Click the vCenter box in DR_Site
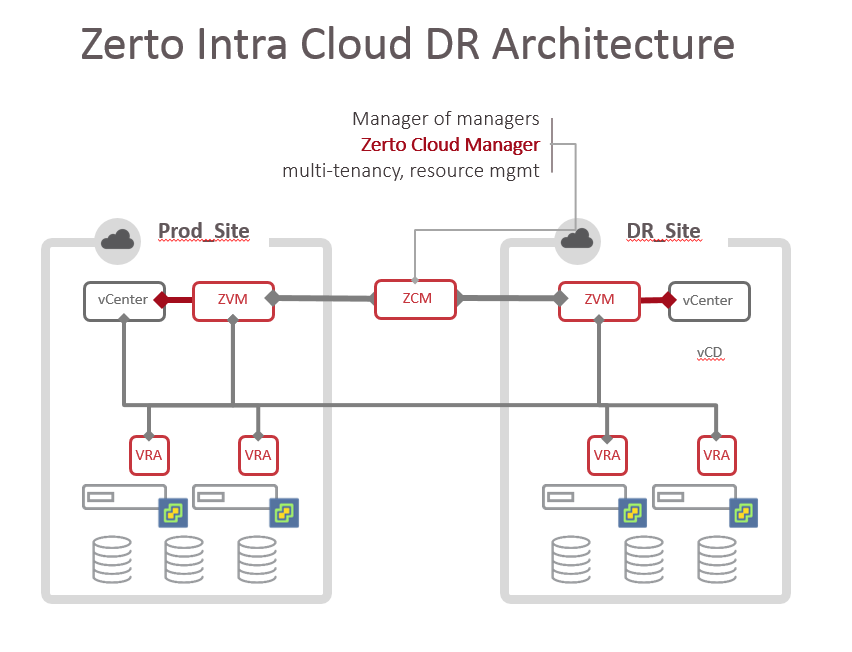Viewport: 852px width, 652px height. [x=709, y=301]
